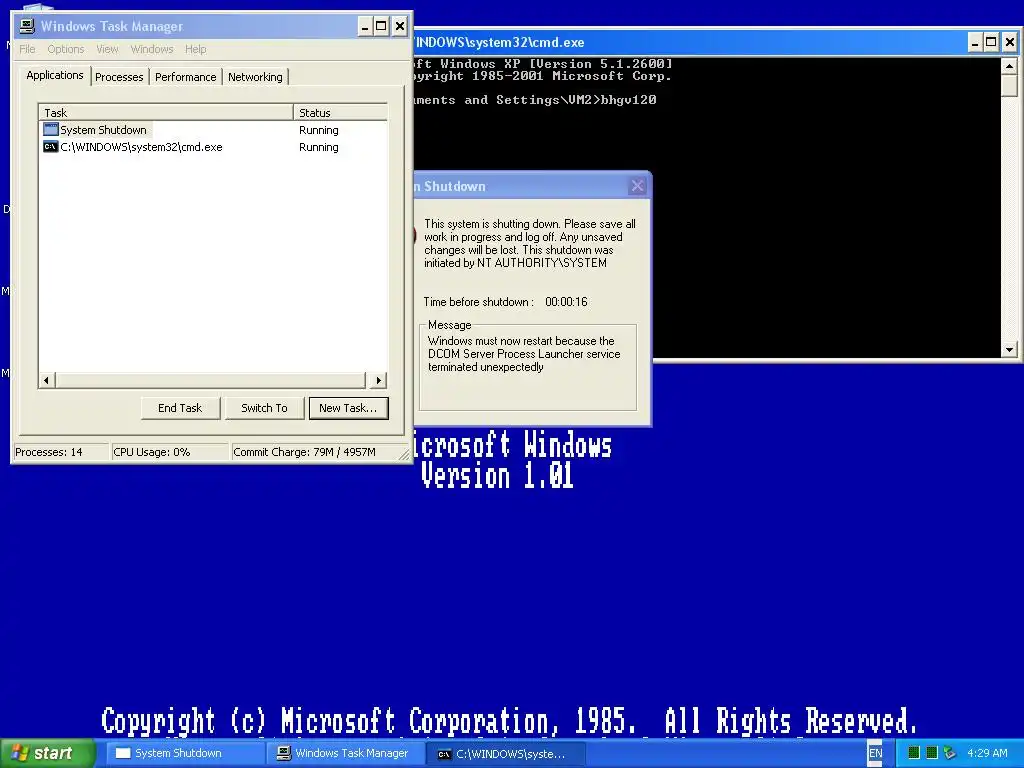The width and height of the screenshot is (1024, 768).
Task: Activate Windows Task Manager taskbar button
Action: tap(343, 753)
